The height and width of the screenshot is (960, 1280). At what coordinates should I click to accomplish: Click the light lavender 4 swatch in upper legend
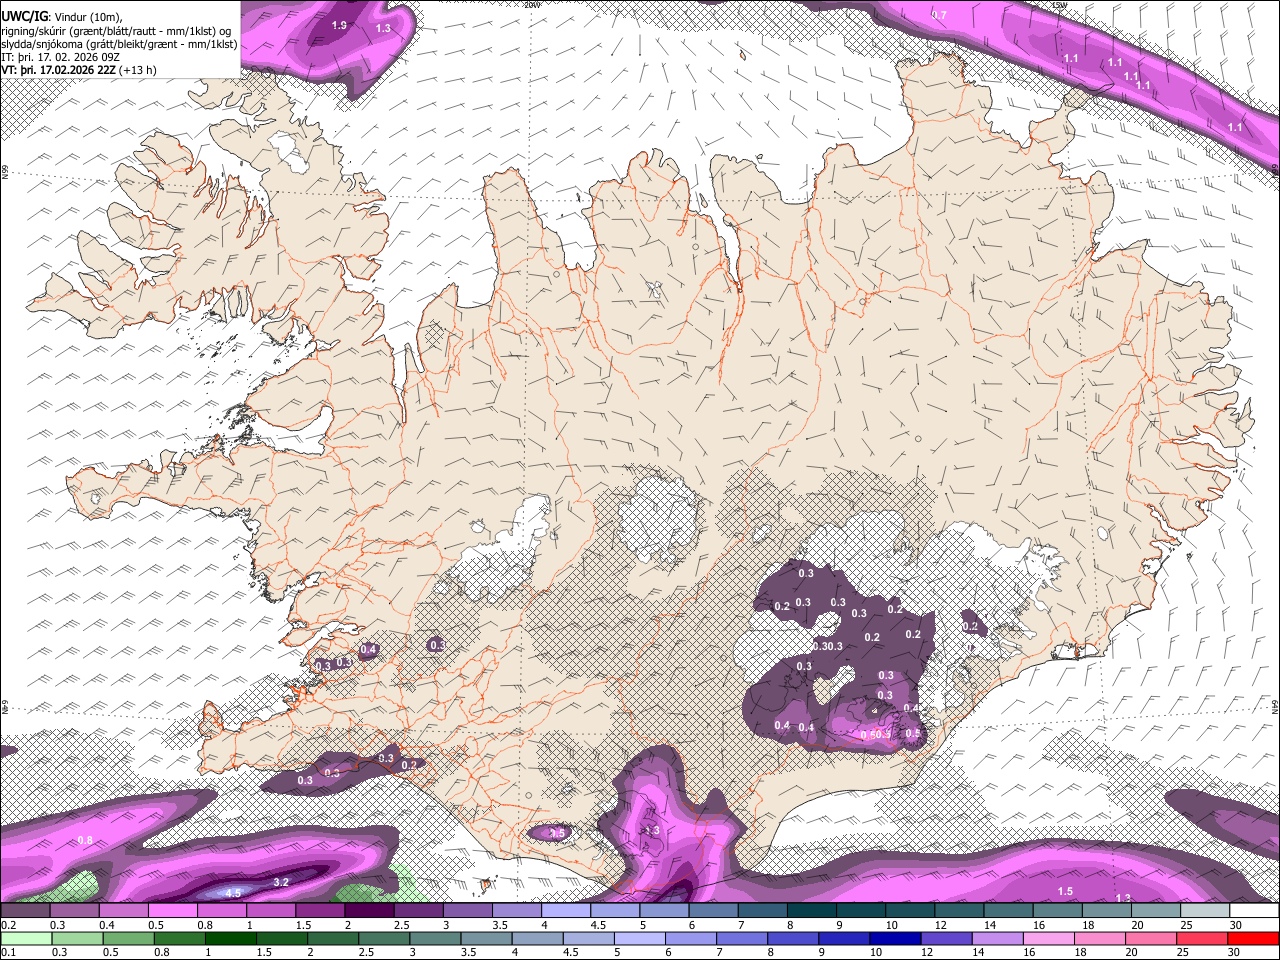click(x=566, y=910)
